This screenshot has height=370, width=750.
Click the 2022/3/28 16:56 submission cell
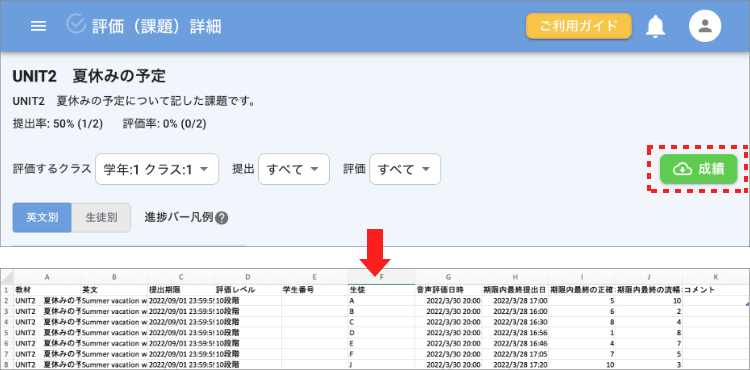pyautogui.click(x=515, y=332)
